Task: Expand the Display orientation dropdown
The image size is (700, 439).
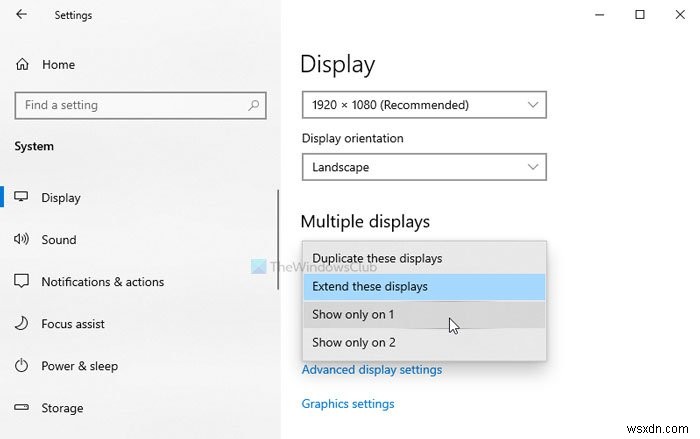Action: tap(424, 167)
